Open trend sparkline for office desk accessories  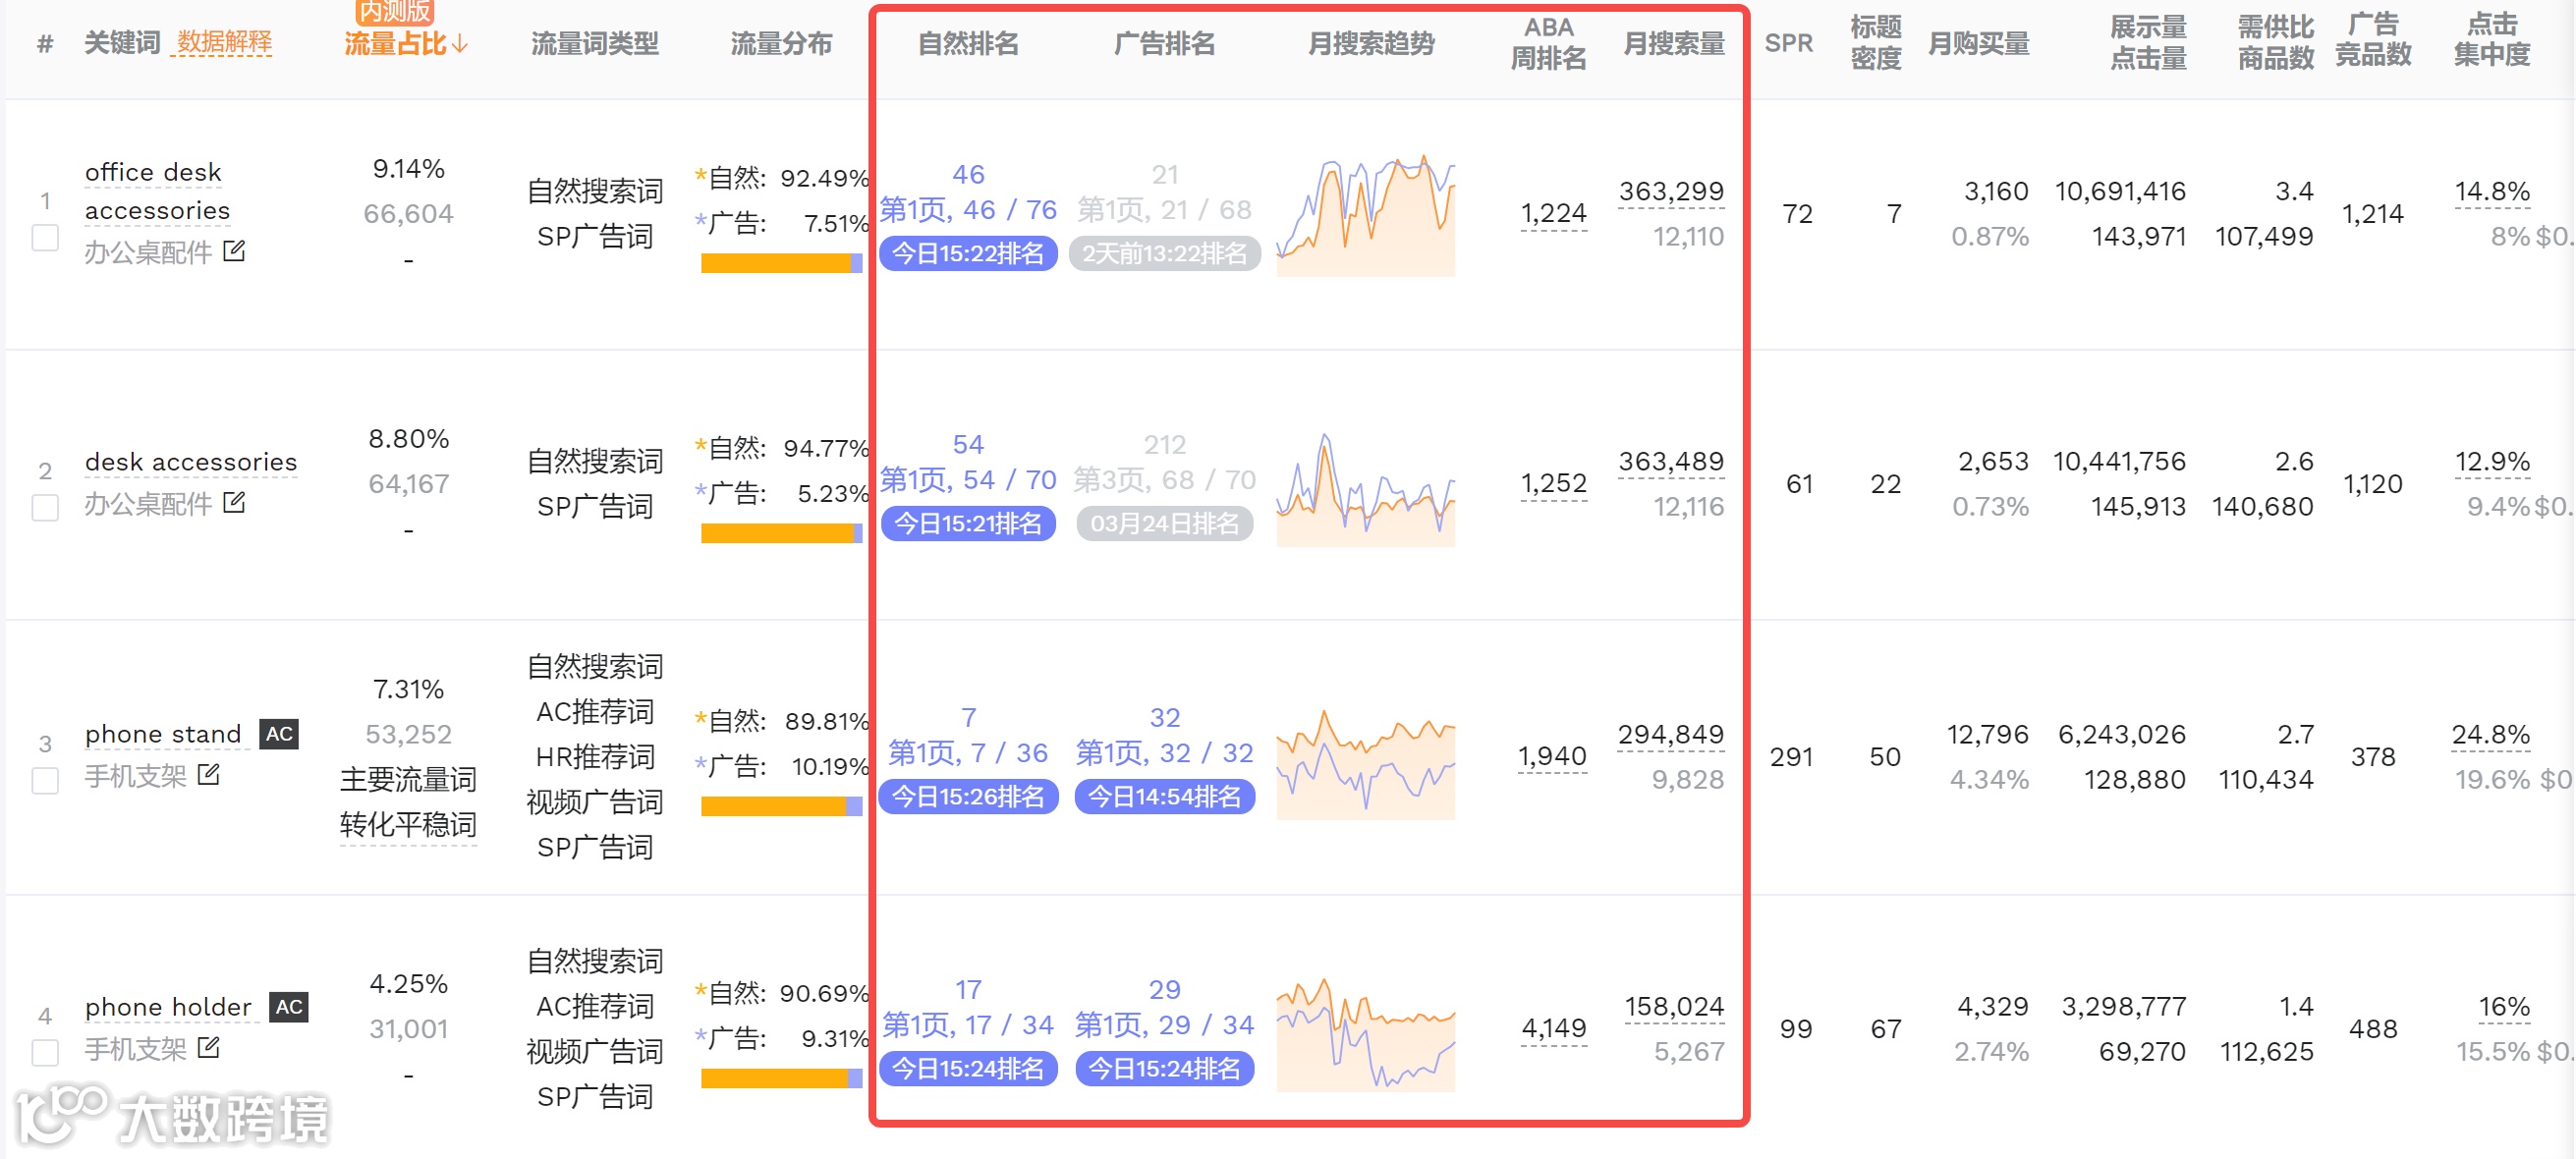pyautogui.click(x=1365, y=216)
